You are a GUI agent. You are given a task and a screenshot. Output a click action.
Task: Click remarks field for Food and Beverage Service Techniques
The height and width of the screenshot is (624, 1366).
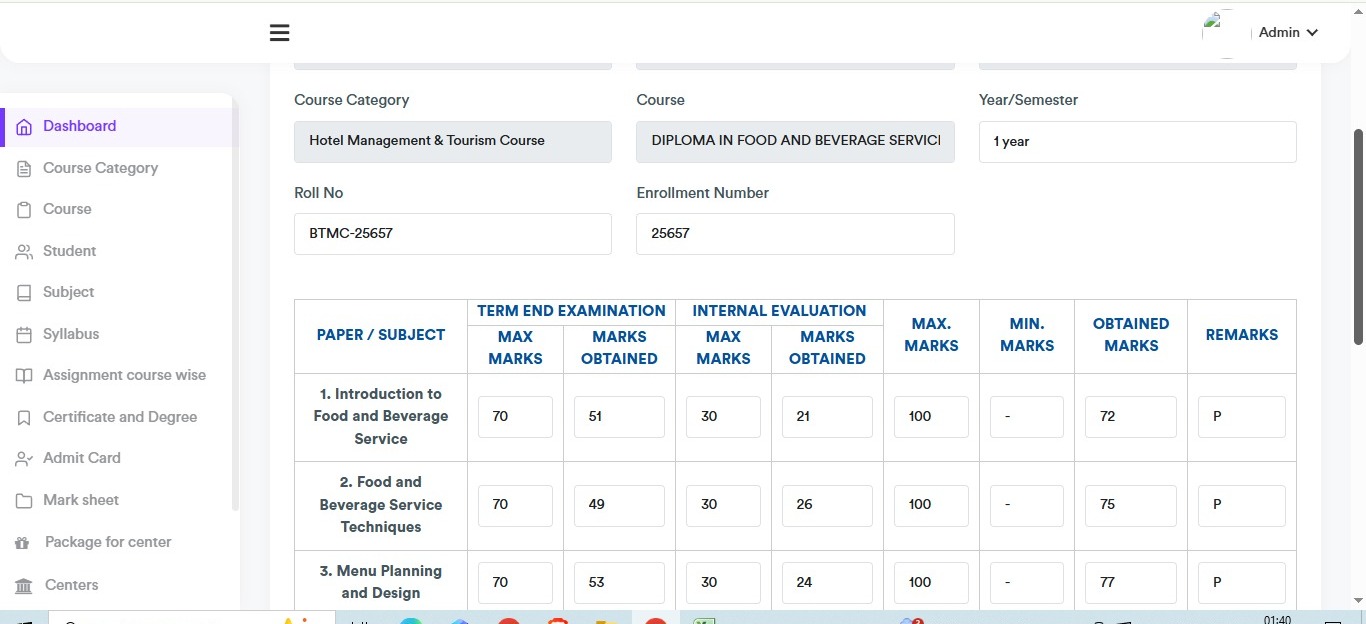tap(1242, 505)
